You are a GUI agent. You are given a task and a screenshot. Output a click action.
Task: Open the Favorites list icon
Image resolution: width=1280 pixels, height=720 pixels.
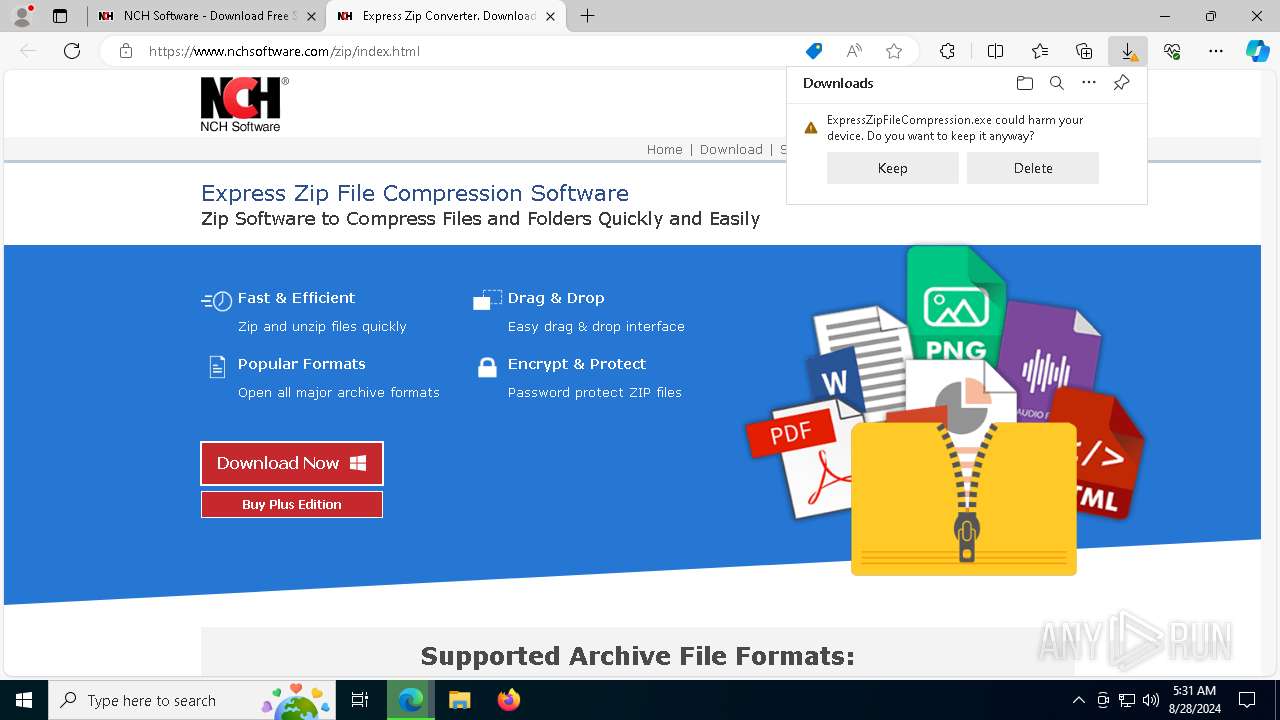(x=1040, y=51)
